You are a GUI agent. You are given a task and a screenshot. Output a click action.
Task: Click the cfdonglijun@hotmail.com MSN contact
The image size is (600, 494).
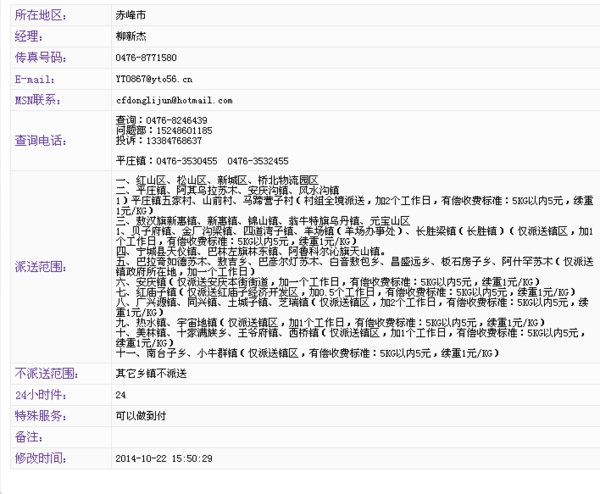[174, 100]
